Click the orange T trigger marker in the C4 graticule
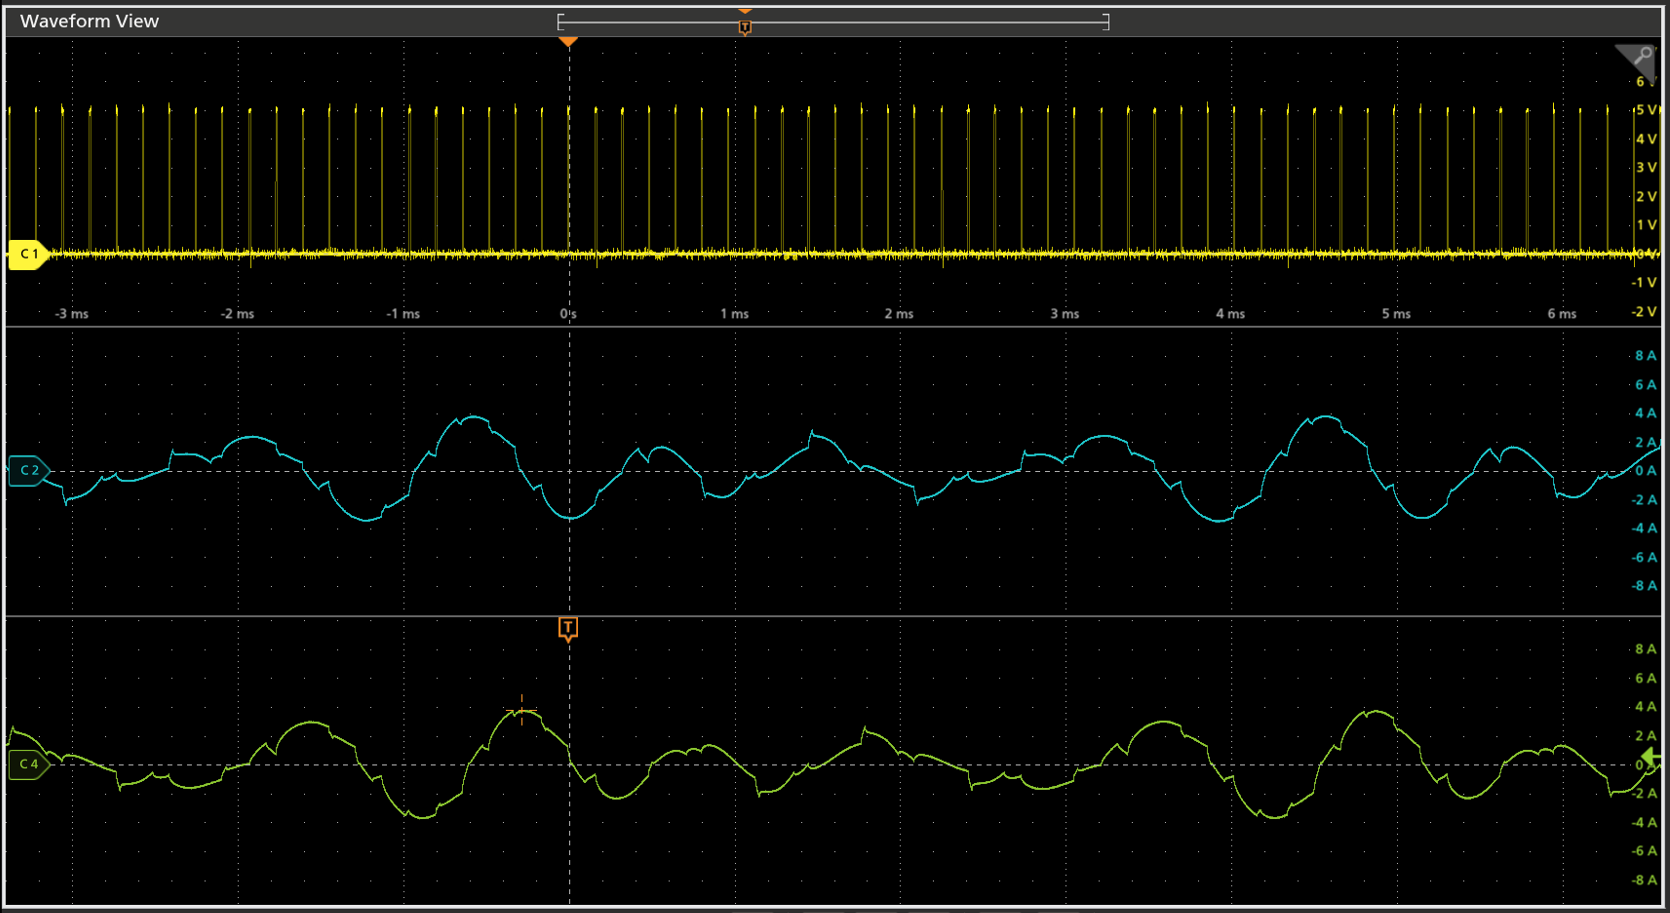 [568, 628]
